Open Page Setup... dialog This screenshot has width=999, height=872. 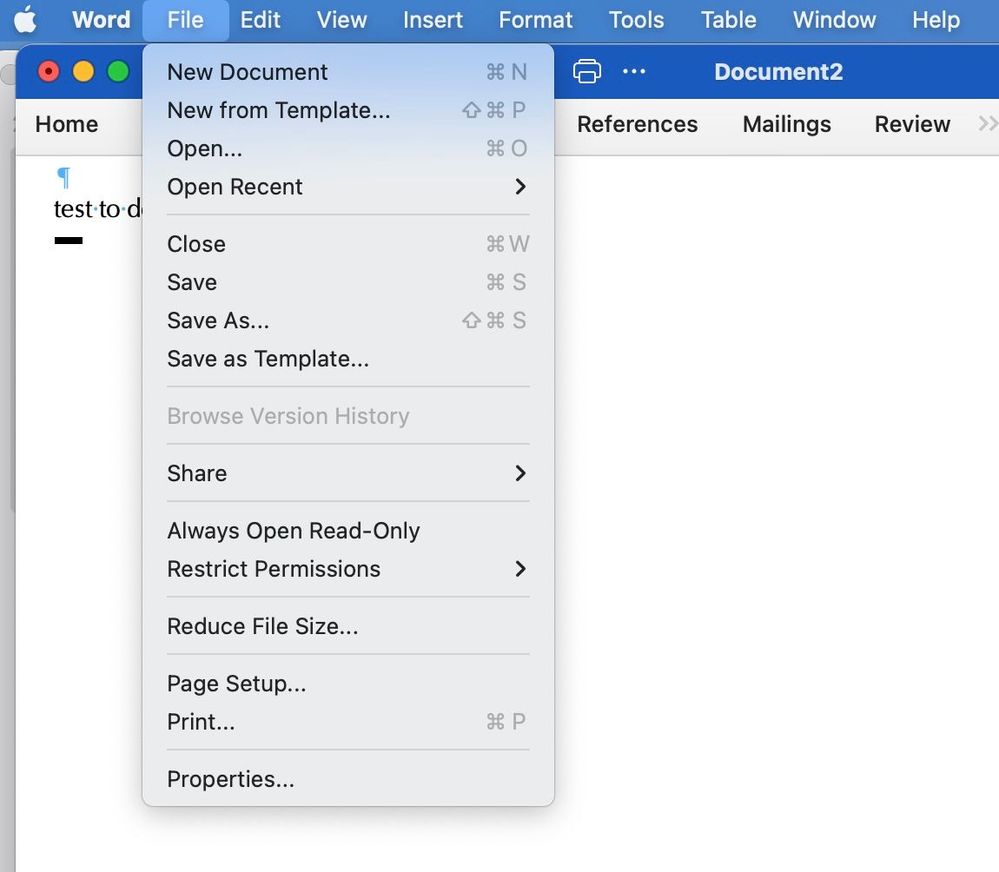(348, 683)
